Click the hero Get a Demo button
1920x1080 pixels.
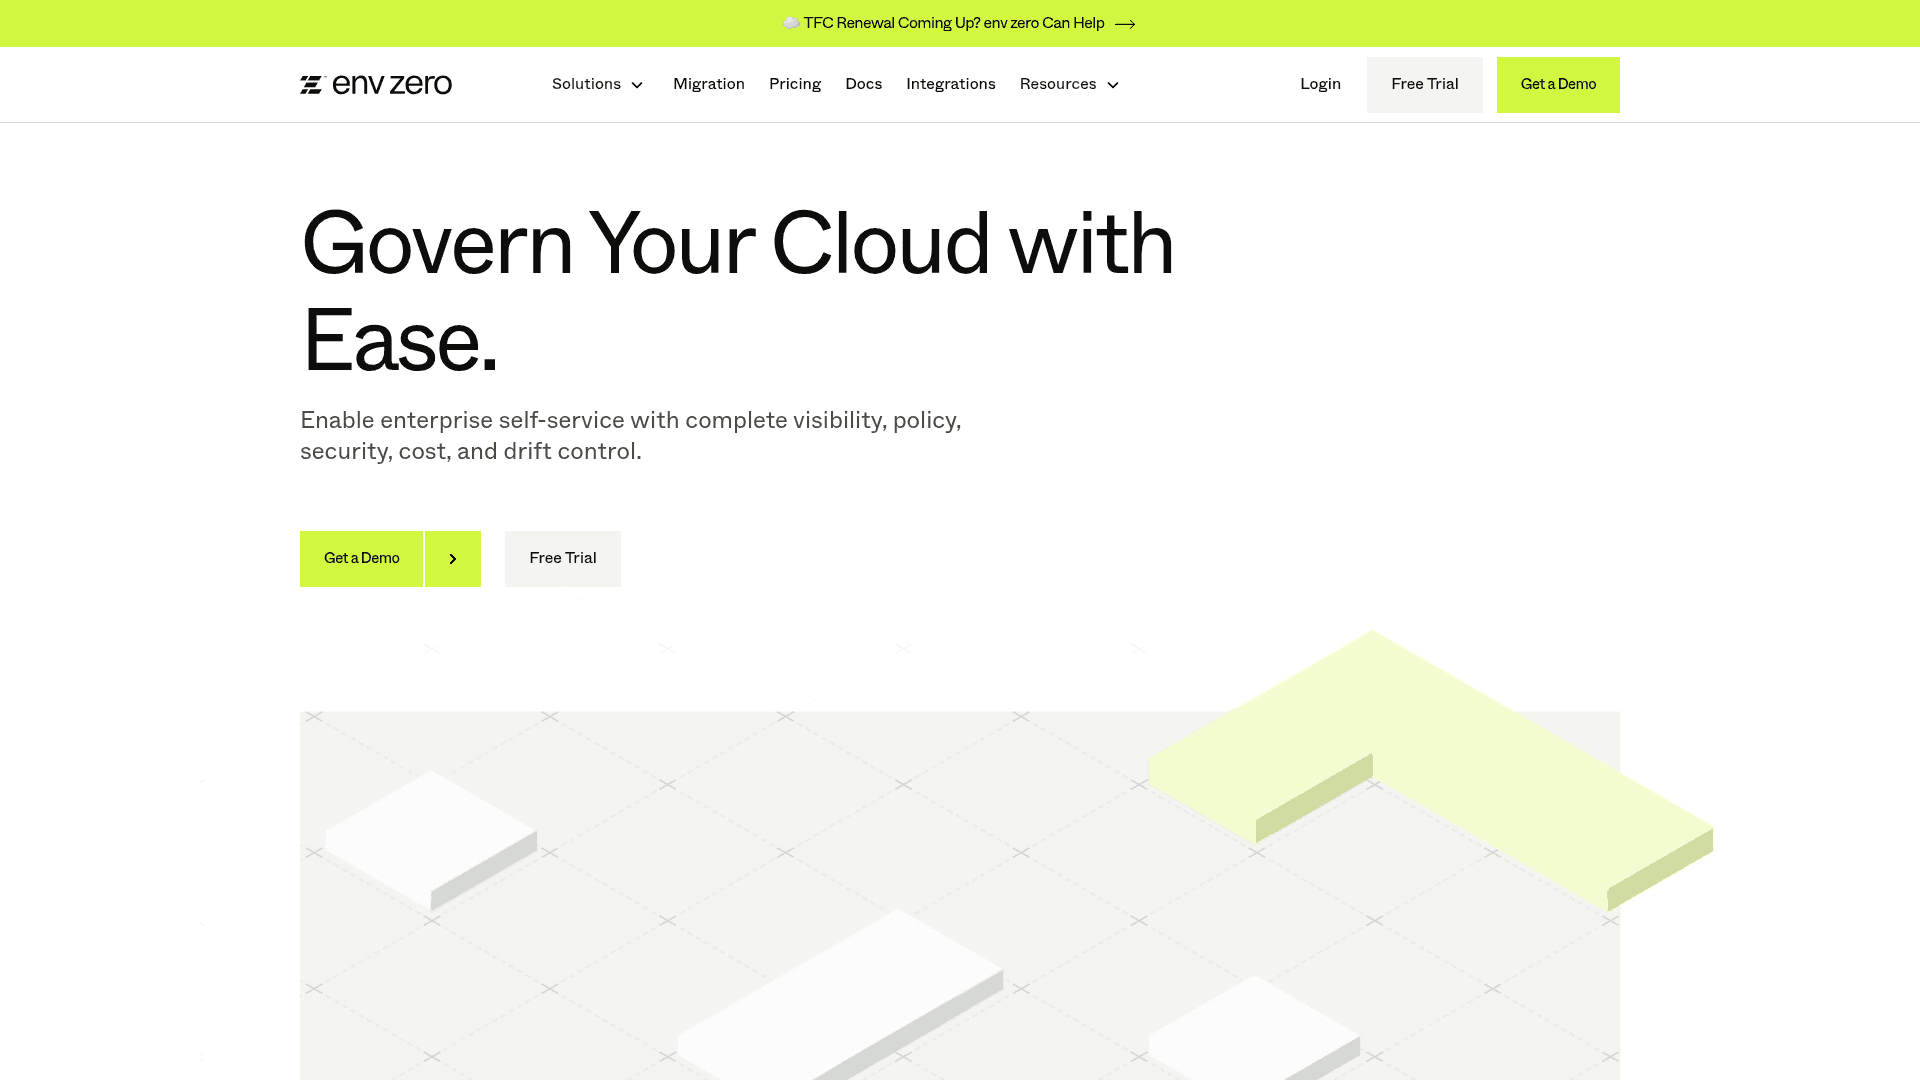click(361, 558)
